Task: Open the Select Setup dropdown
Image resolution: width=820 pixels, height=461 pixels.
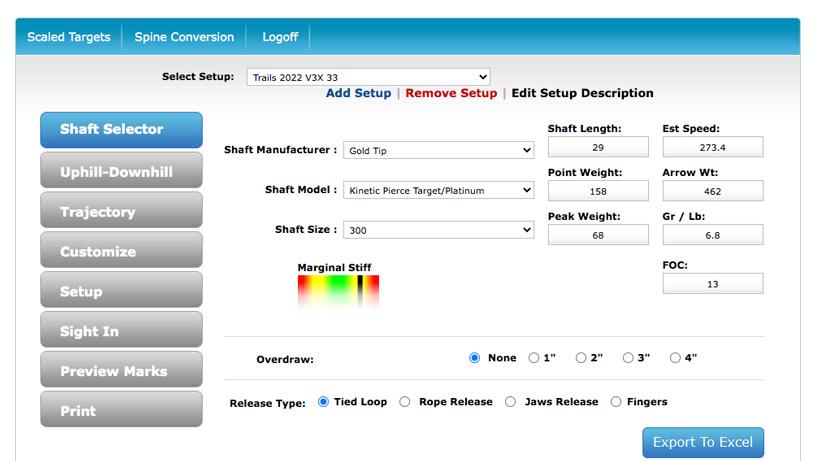Action: 368,77
